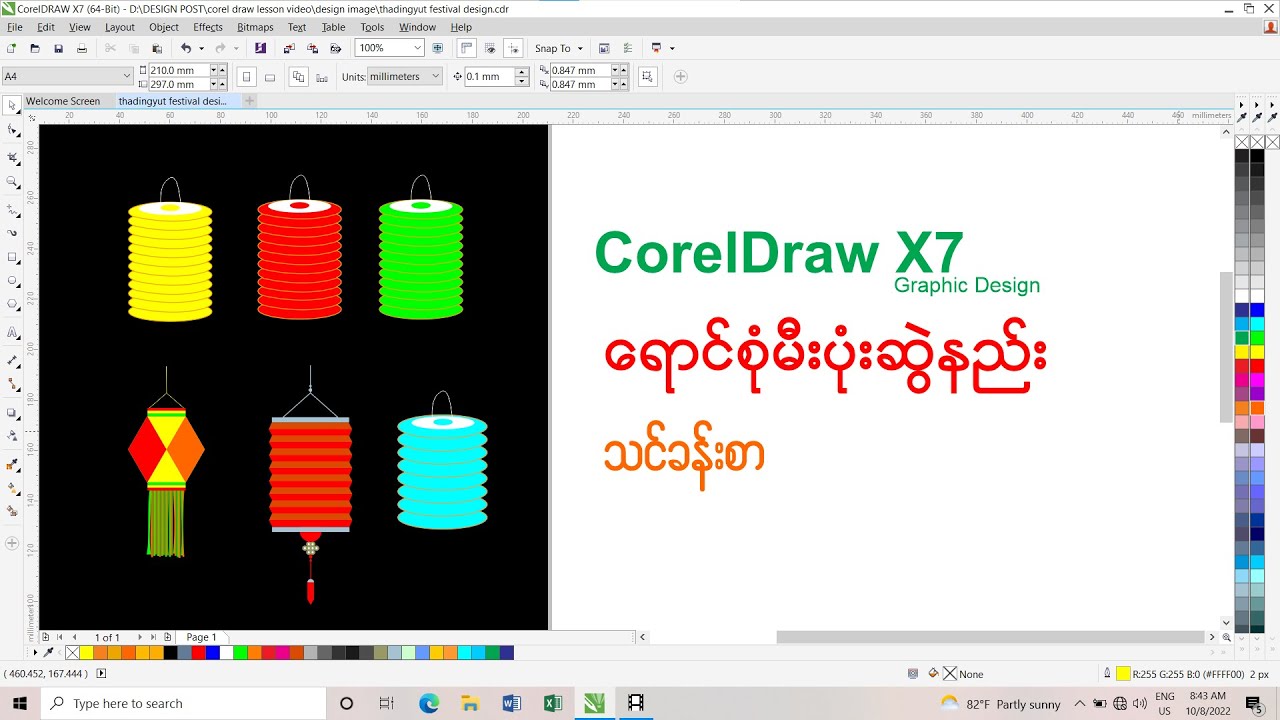This screenshot has height=720, width=1280.
Task: Open the Search content purple icon
Action: [x=260, y=48]
